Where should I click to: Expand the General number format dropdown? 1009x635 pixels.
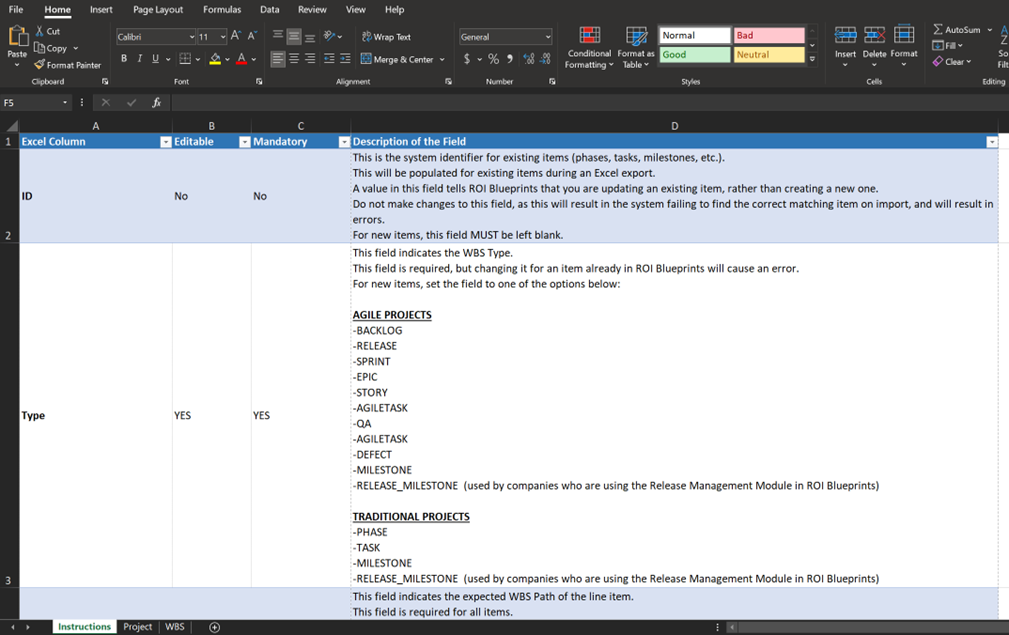[x=548, y=37]
